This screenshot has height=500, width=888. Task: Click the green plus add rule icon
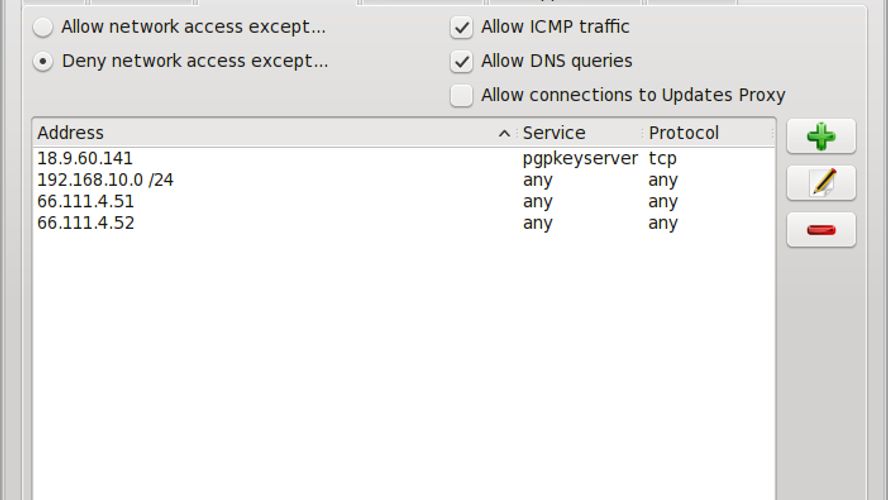[821, 136]
